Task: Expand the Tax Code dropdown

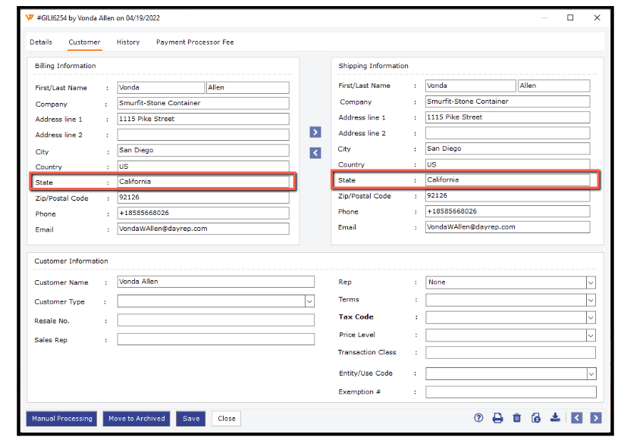Action: coord(590,317)
